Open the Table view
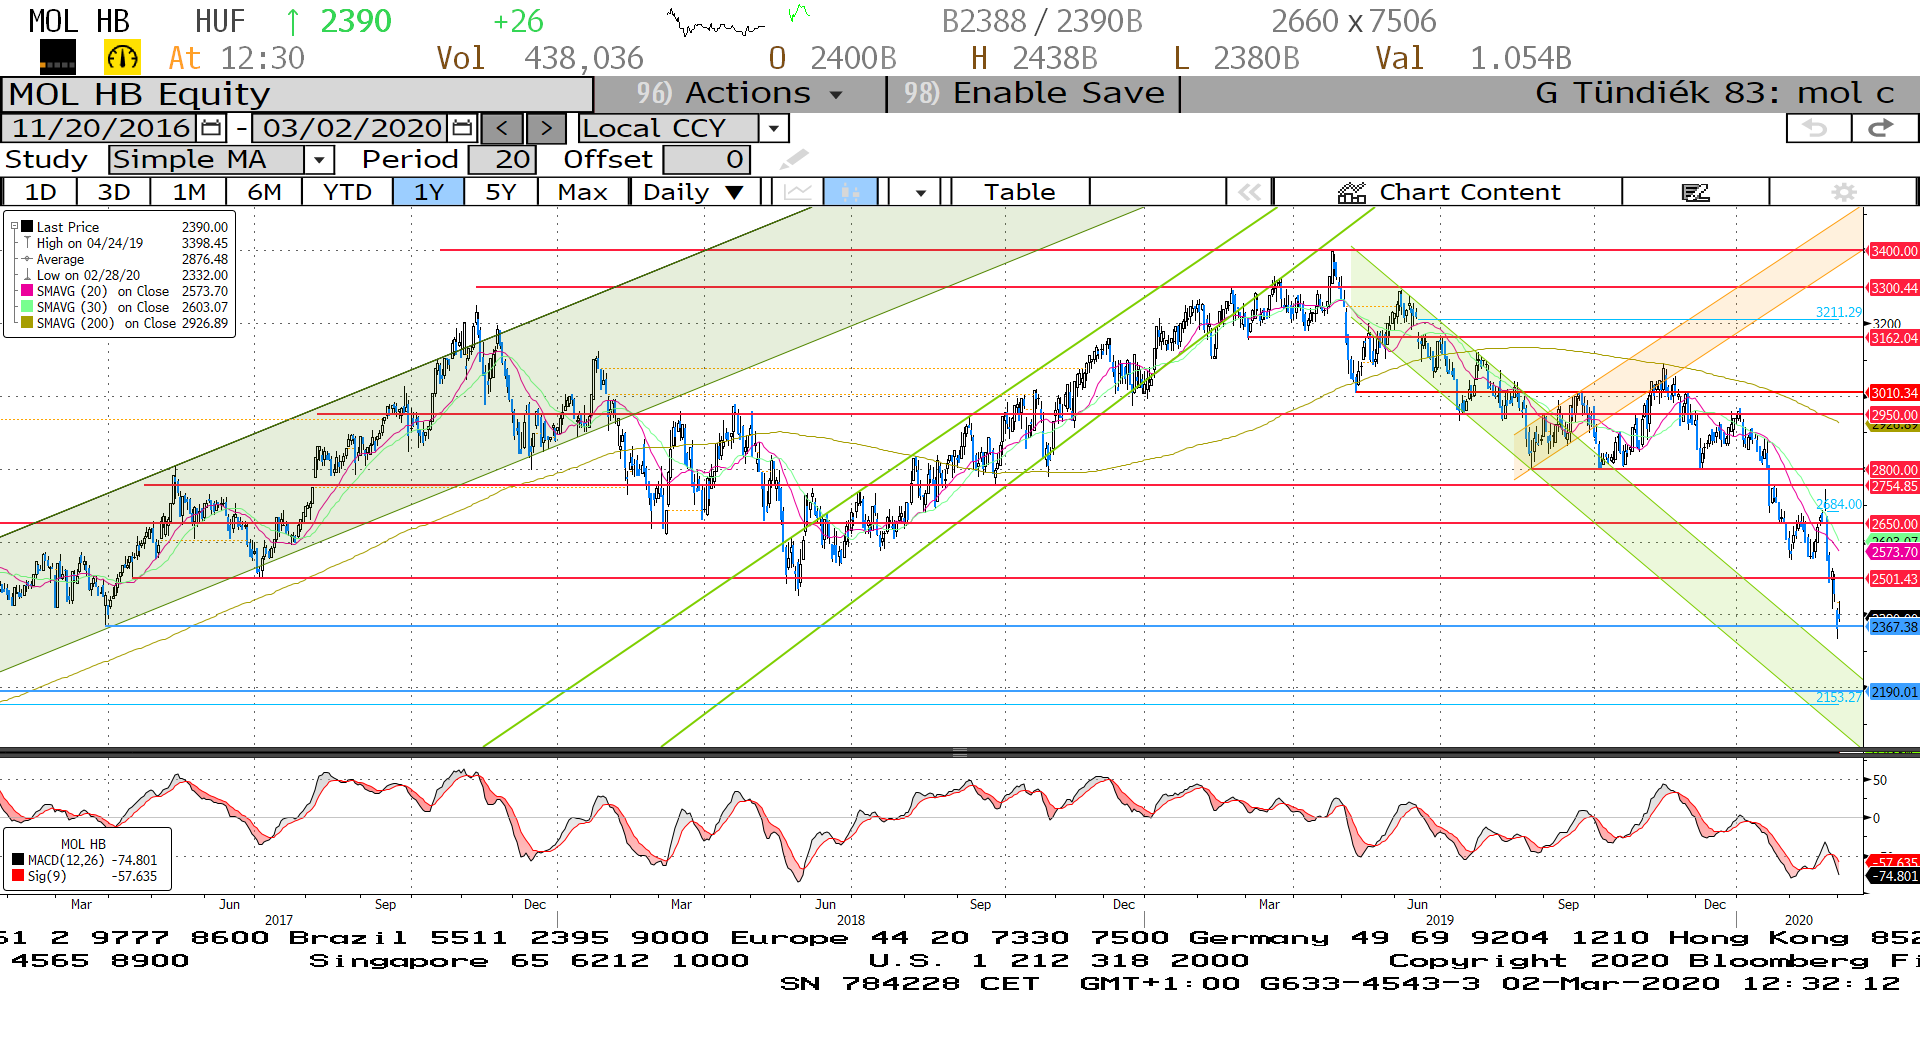 point(1019,191)
